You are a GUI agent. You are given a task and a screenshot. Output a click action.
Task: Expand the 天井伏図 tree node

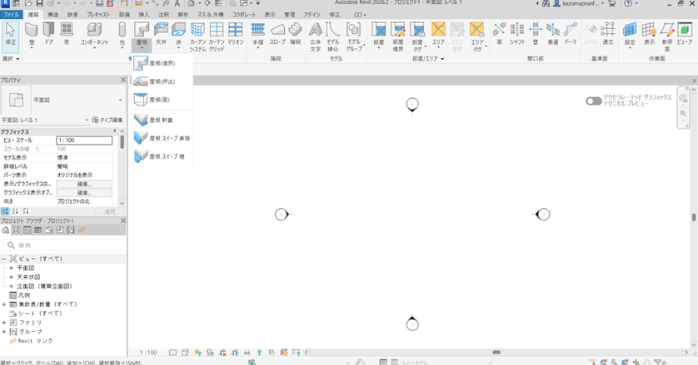pyautogui.click(x=11, y=277)
